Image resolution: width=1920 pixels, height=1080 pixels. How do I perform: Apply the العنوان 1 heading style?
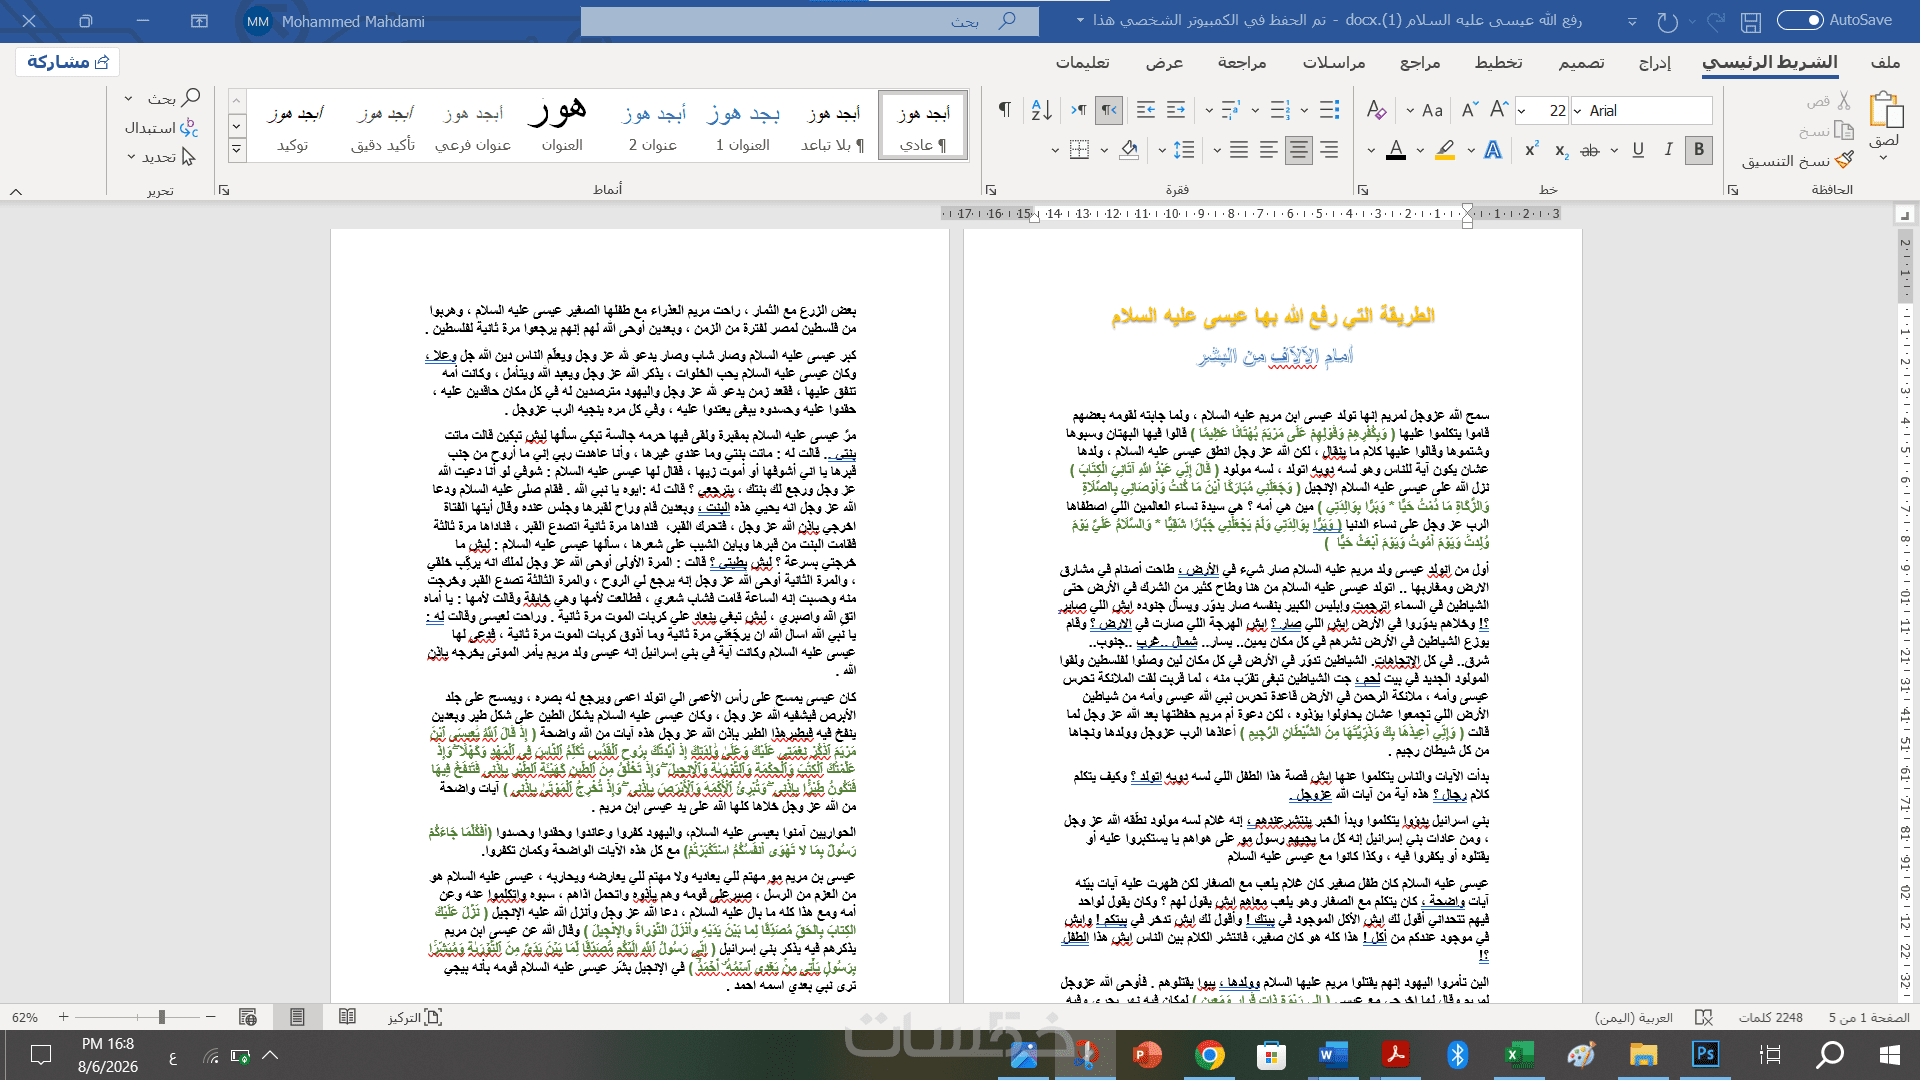[x=743, y=126]
